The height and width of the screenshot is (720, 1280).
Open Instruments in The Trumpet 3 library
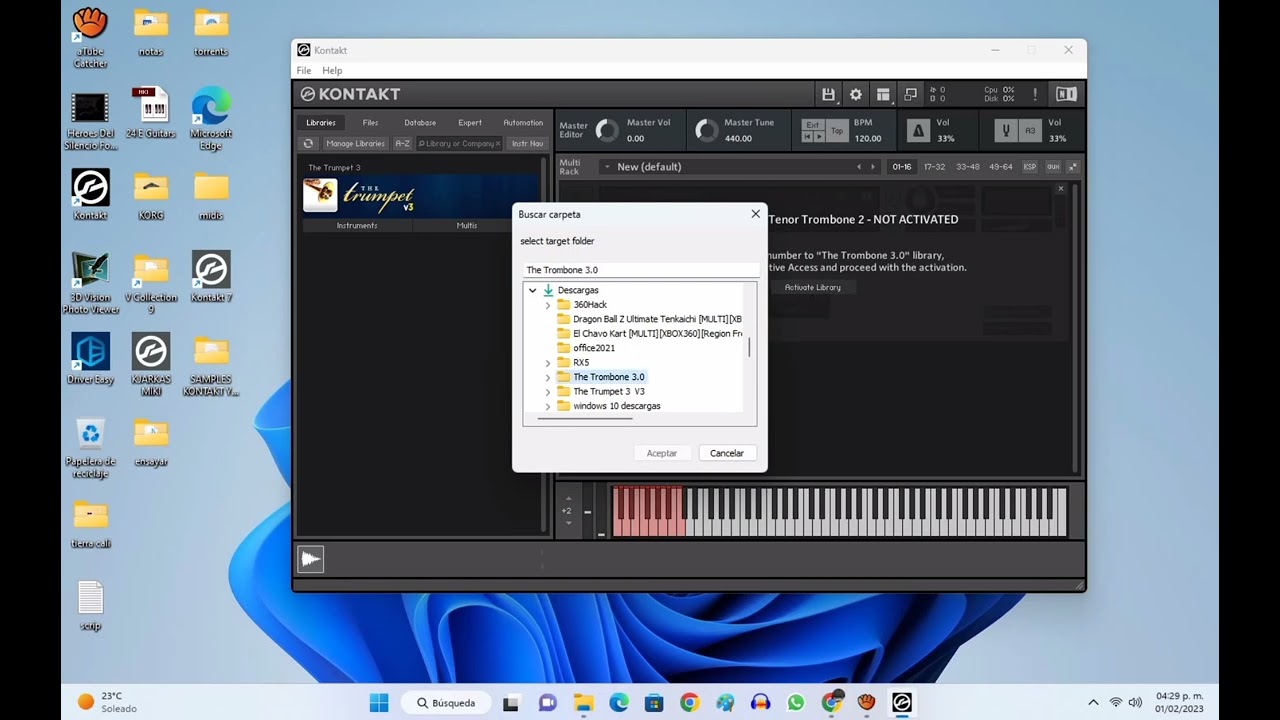357,225
